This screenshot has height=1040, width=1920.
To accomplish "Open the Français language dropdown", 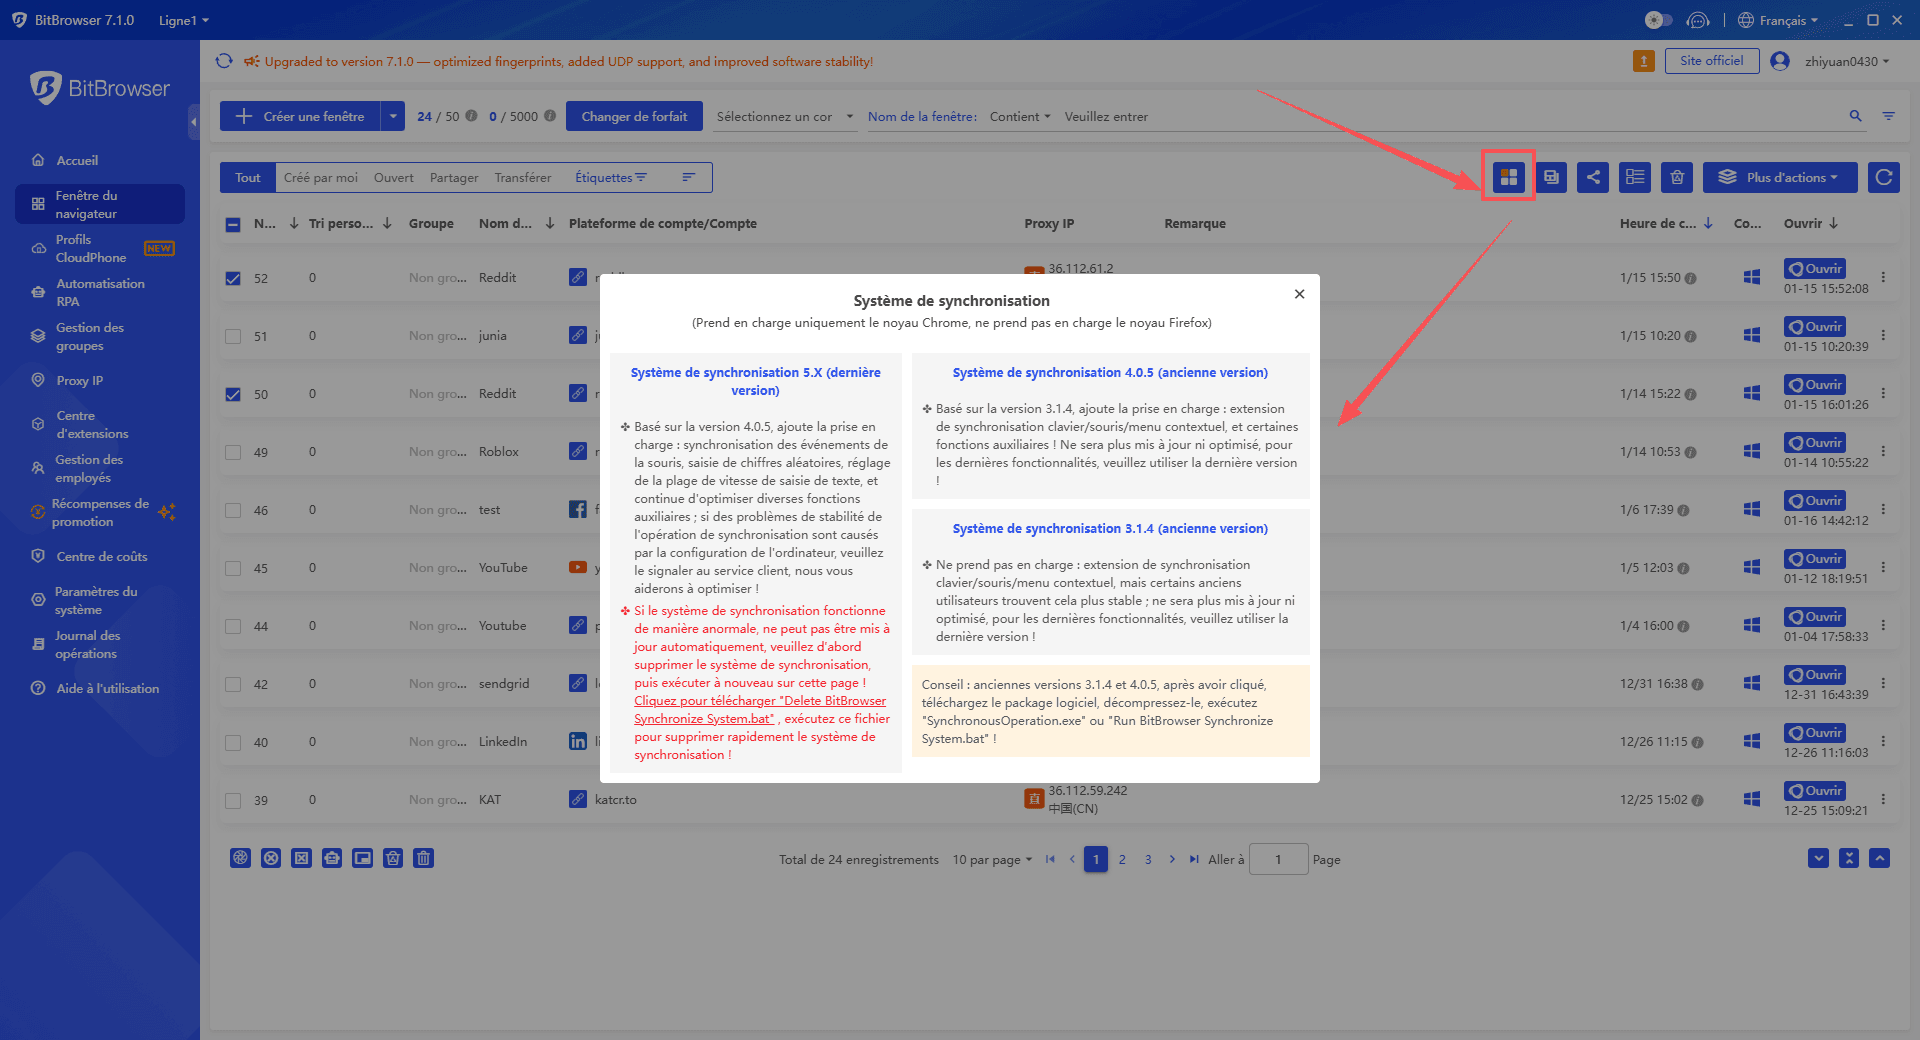I will pyautogui.click(x=1778, y=20).
